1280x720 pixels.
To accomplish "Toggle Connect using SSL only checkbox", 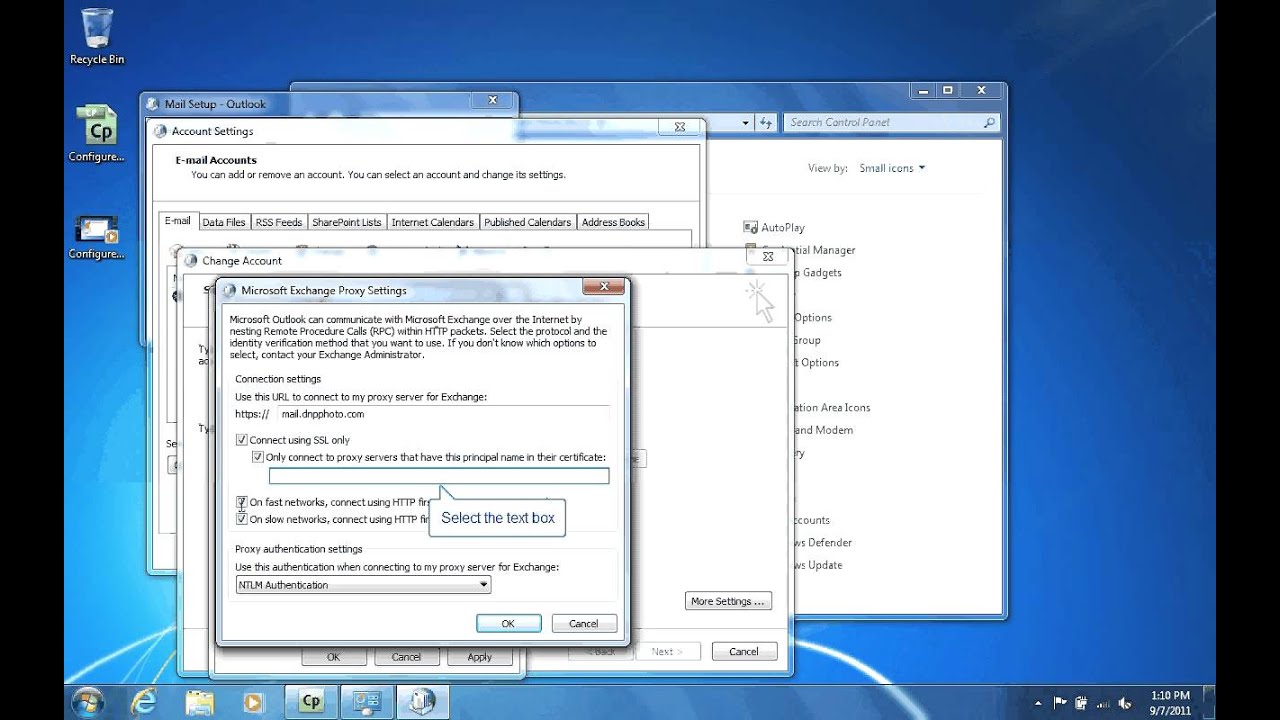I will point(241,440).
